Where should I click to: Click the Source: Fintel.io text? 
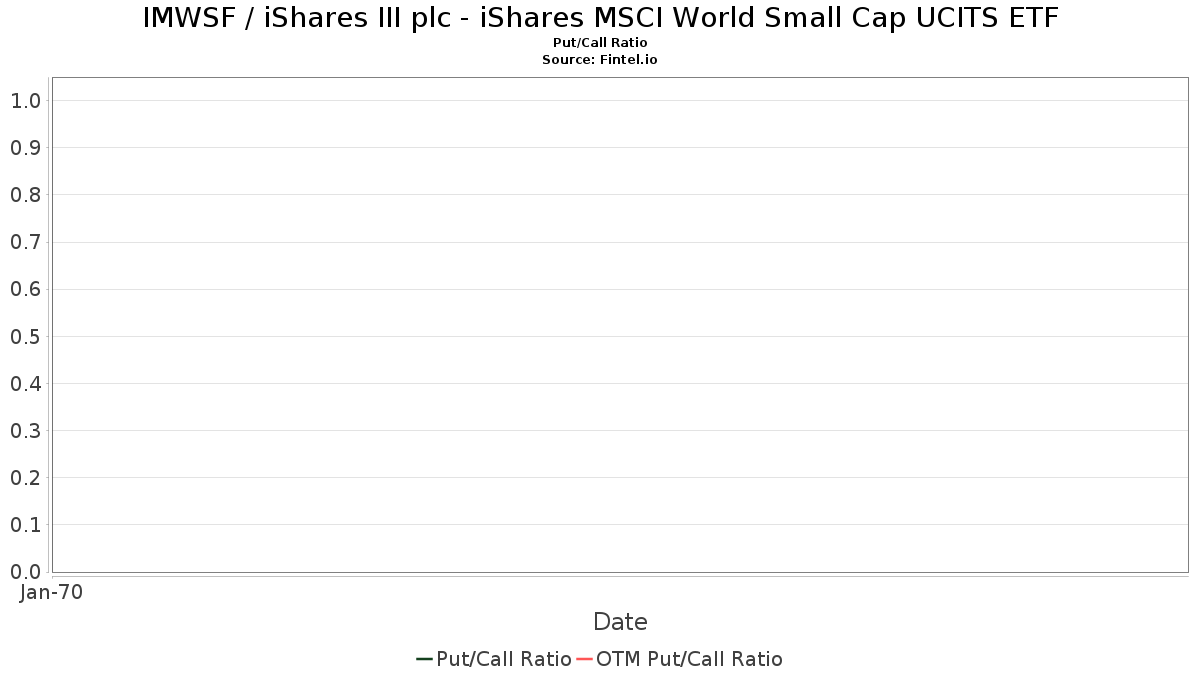tap(600, 59)
